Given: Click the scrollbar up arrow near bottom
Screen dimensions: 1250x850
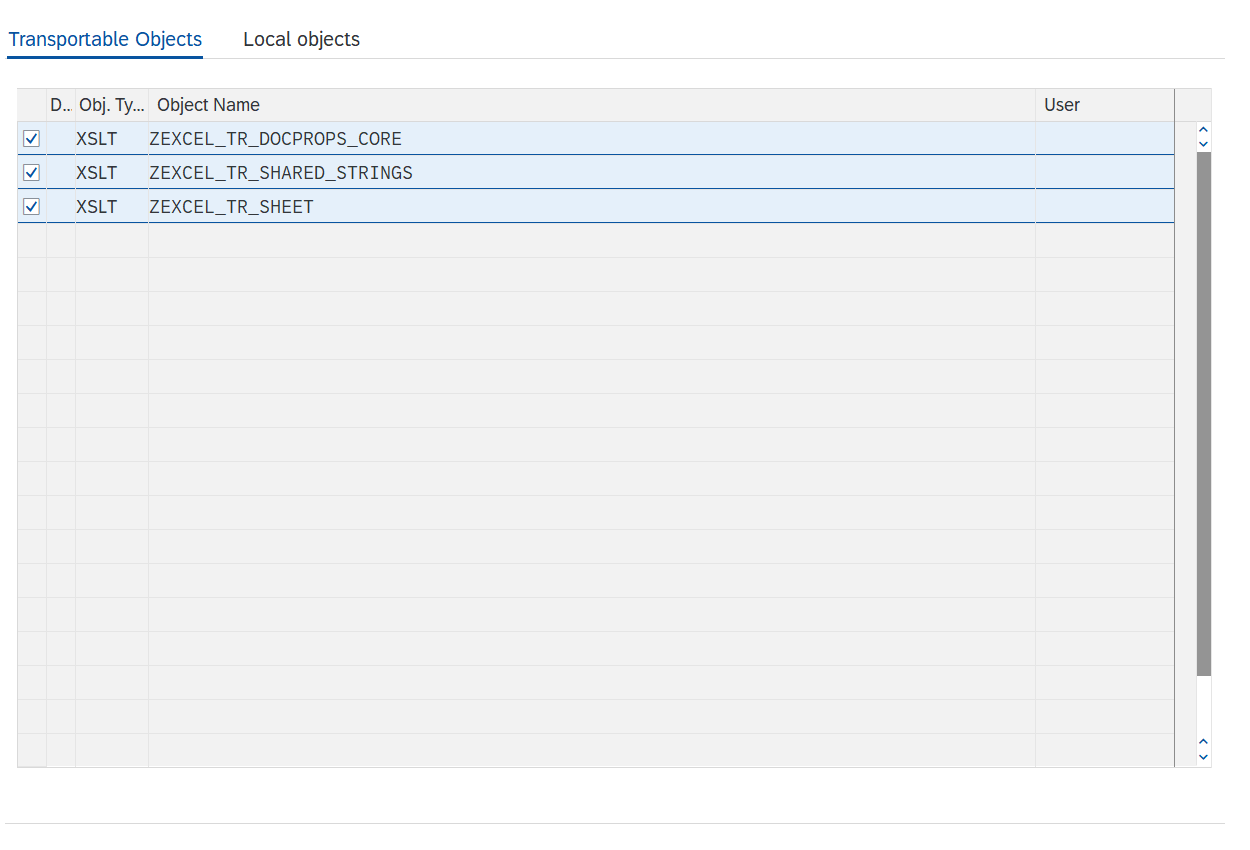Looking at the screenshot, I should tap(1203, 742).
